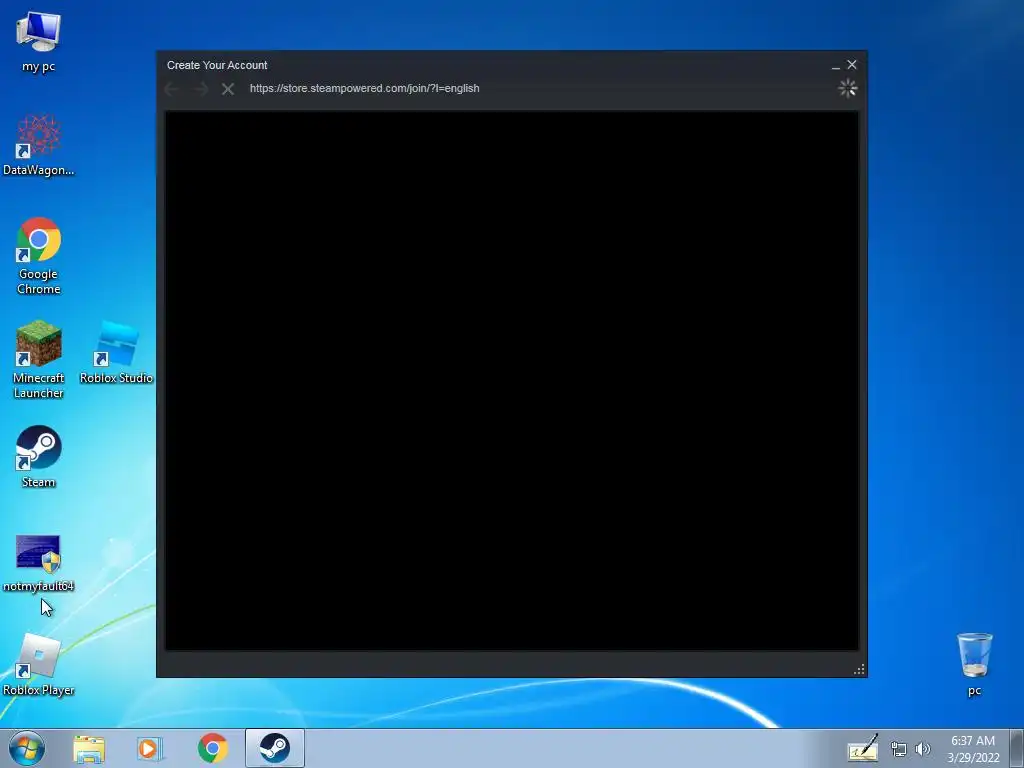The image size is (1024, 768).
Task: Click the Steam store URL address
Action: tap(364, 88)
